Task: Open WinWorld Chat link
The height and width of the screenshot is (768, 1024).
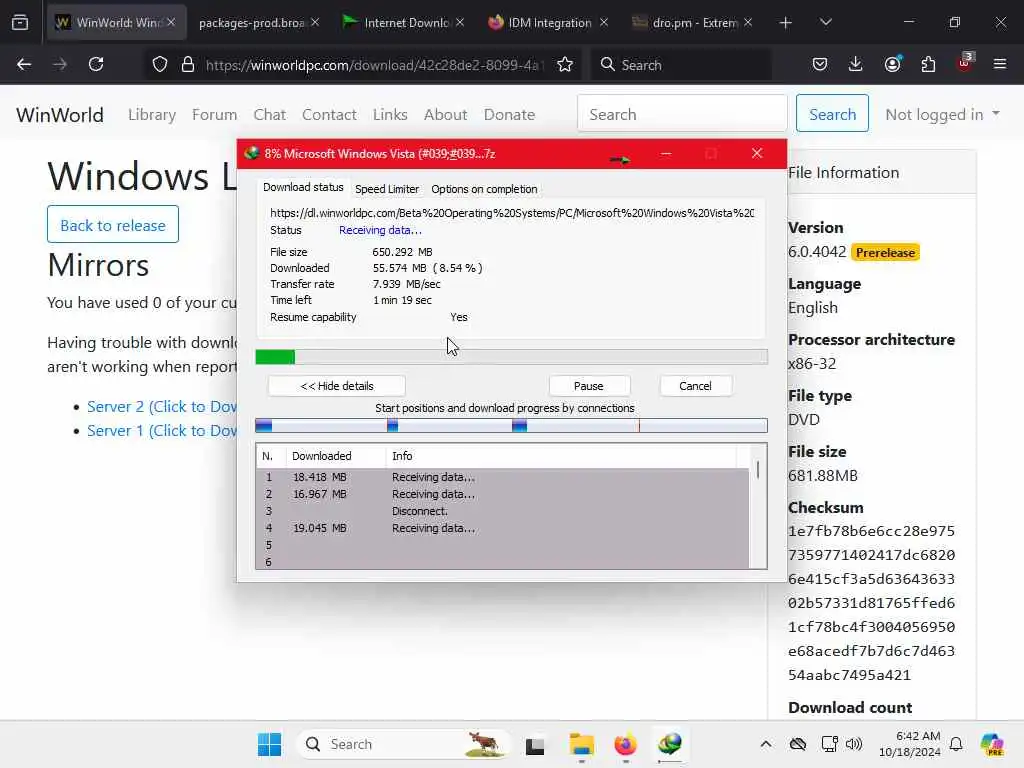Action: pos(270,114)
